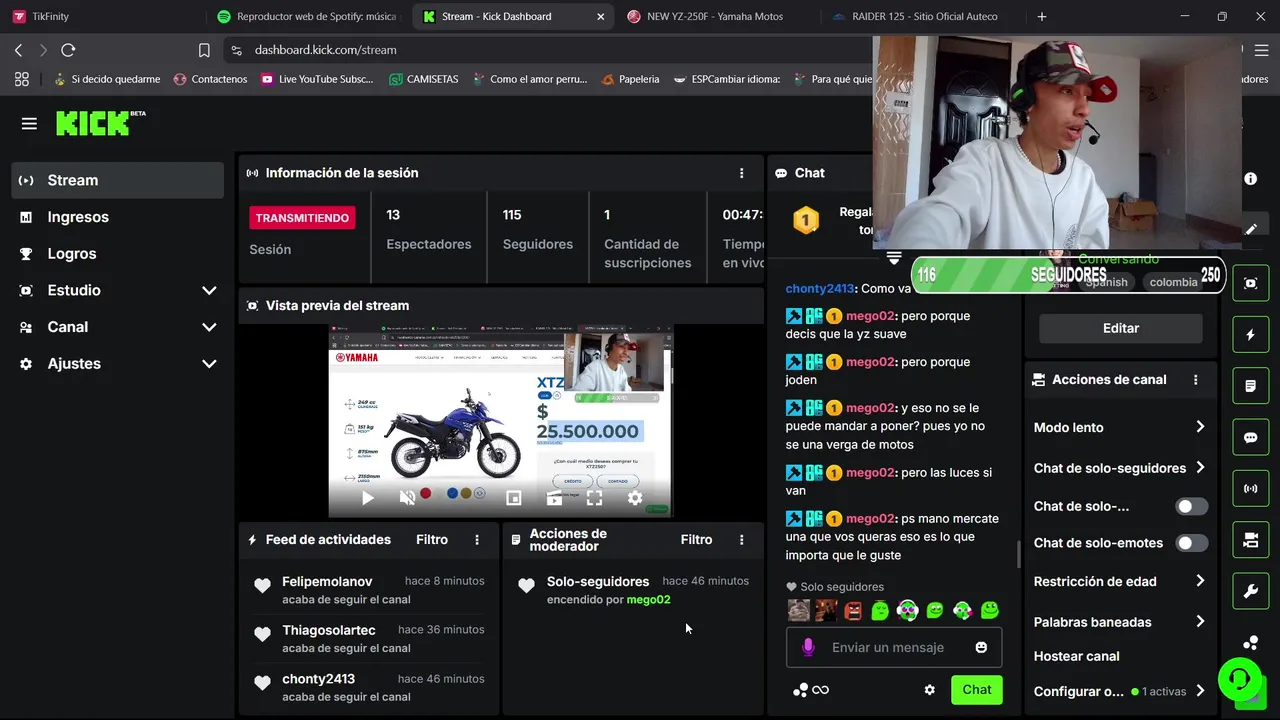Open Restricción de edad options

click(x=1120, y=581)
